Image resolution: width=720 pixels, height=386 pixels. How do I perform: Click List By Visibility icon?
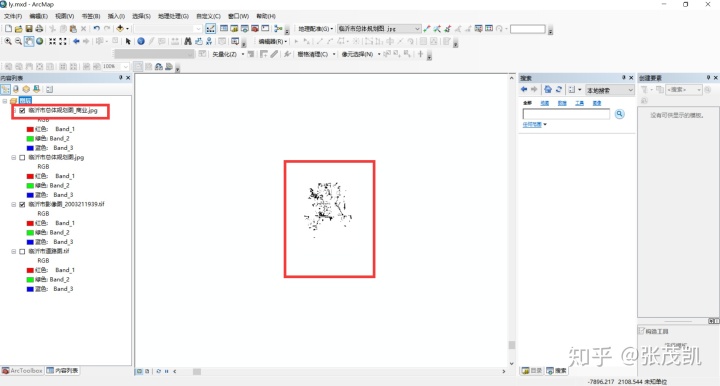pos(26,89)
